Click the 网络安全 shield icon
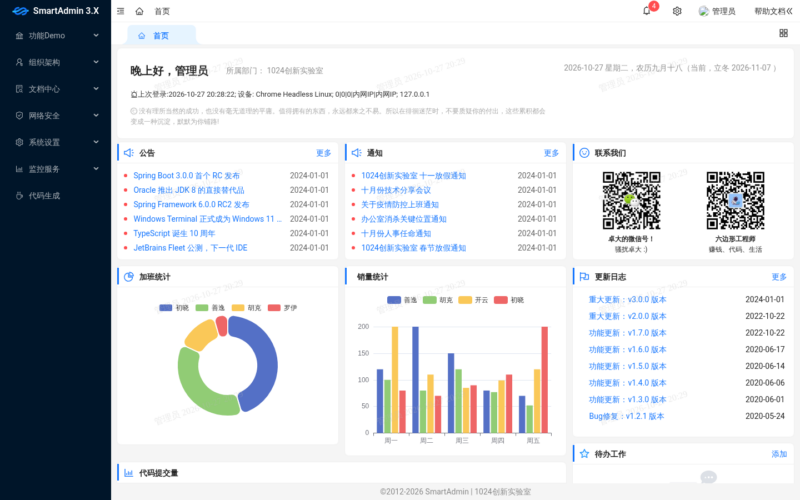This screenshot has width=800, height=500. point(19,115)
